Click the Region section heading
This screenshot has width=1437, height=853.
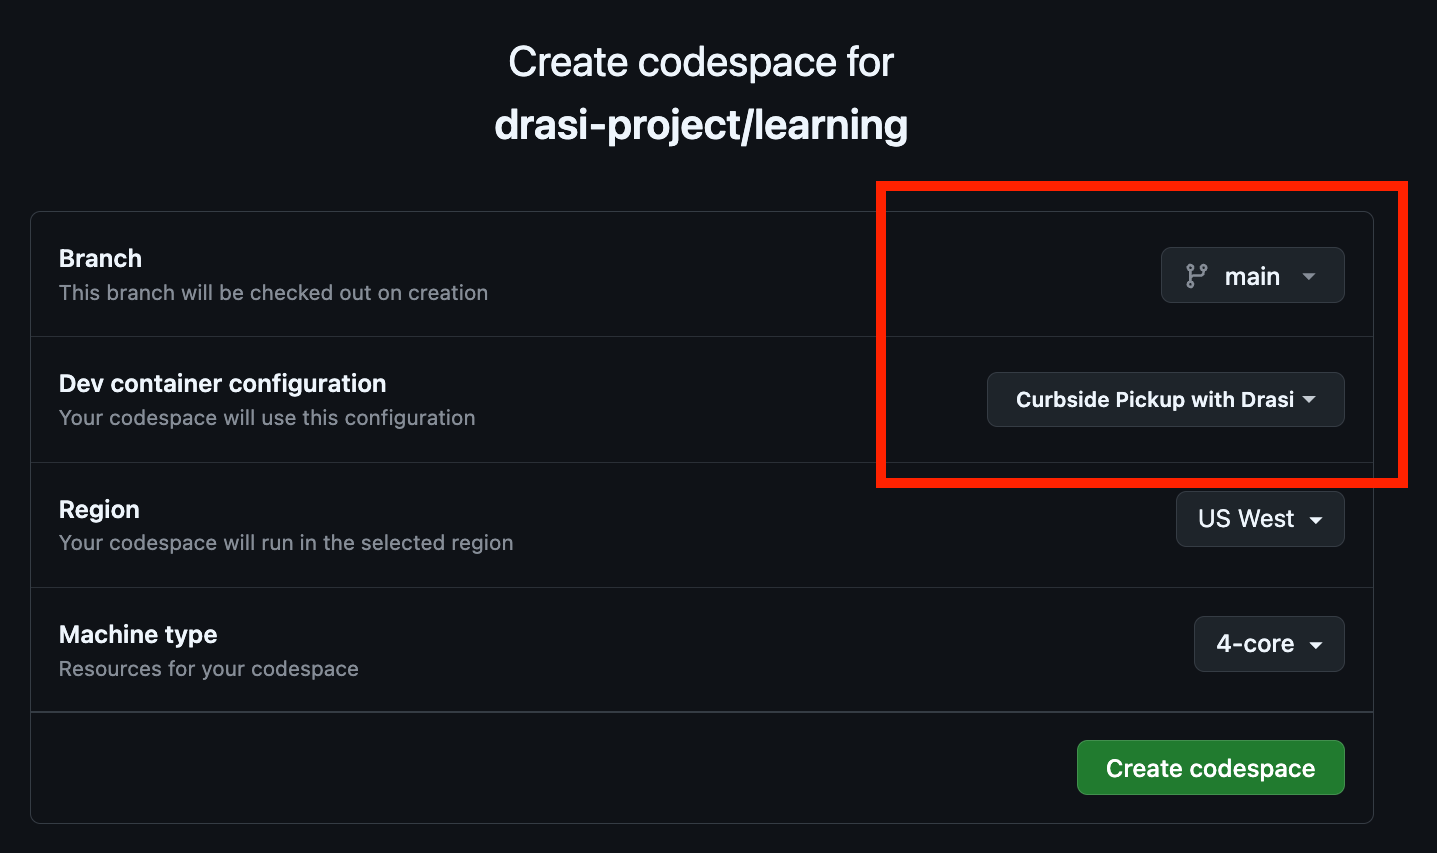pyautogui.click(x=99, y=509)
